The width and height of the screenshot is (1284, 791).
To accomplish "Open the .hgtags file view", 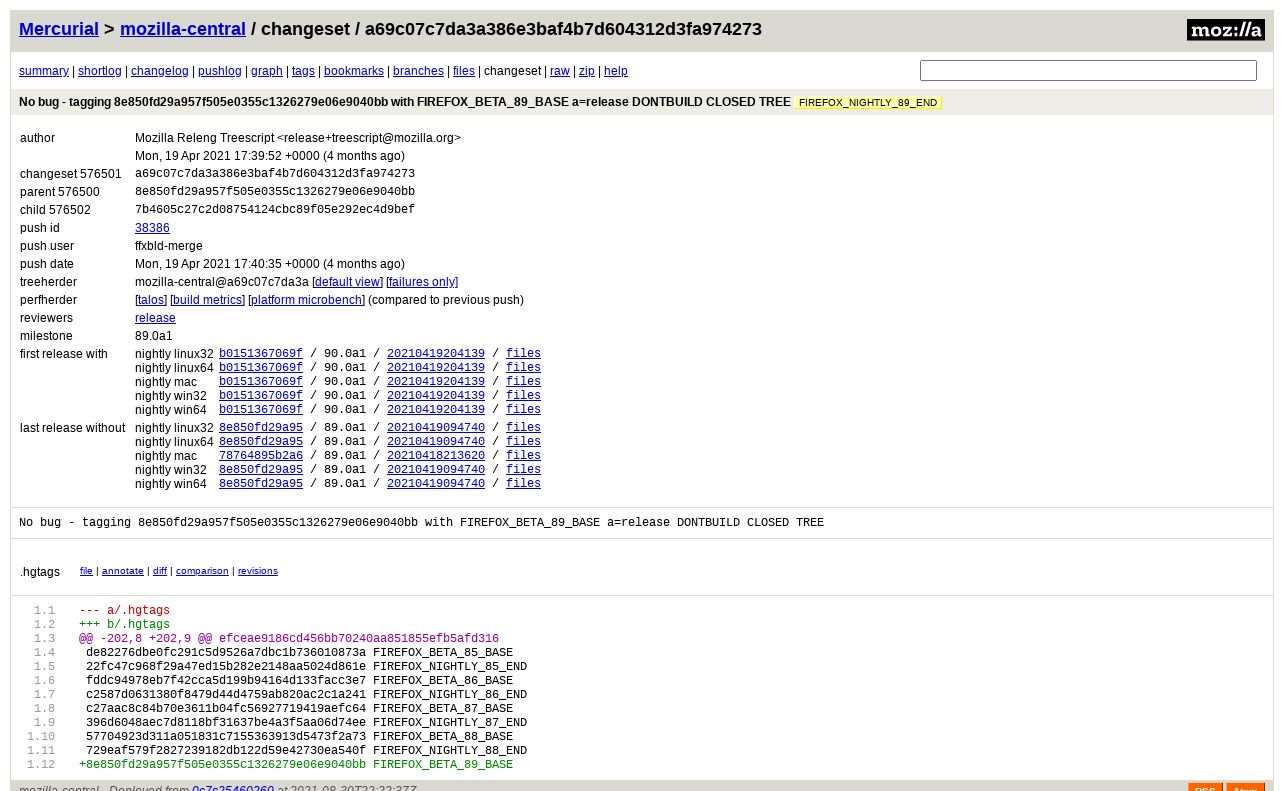I will pos(86,571).
